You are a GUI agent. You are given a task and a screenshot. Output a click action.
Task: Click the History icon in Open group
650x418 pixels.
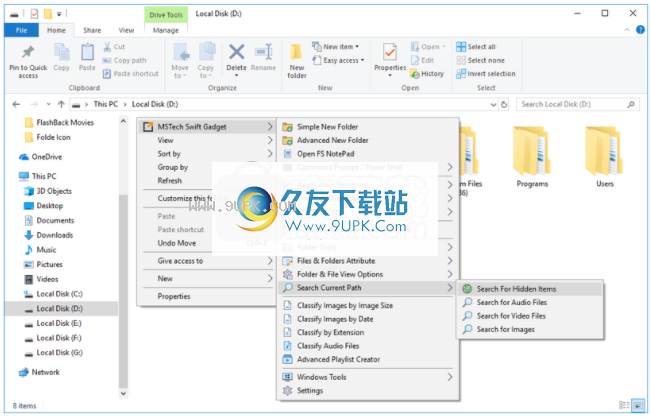coord(415,74)
